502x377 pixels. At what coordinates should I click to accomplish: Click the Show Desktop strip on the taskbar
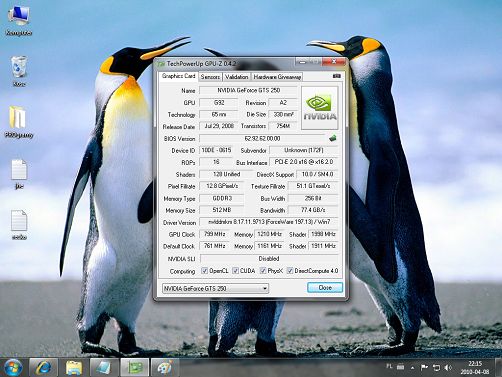coord(498,367)
